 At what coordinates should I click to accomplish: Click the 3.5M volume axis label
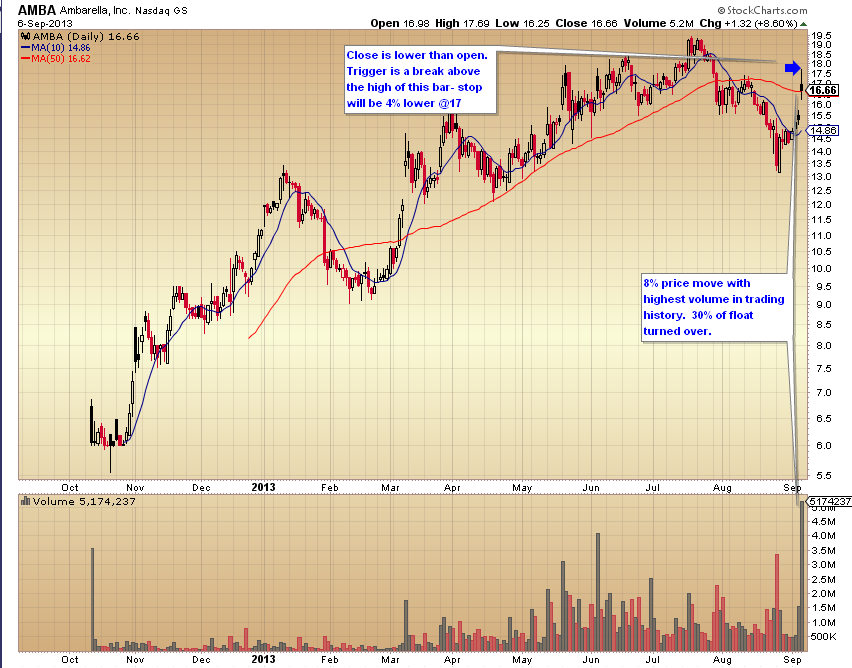point(824,550)
